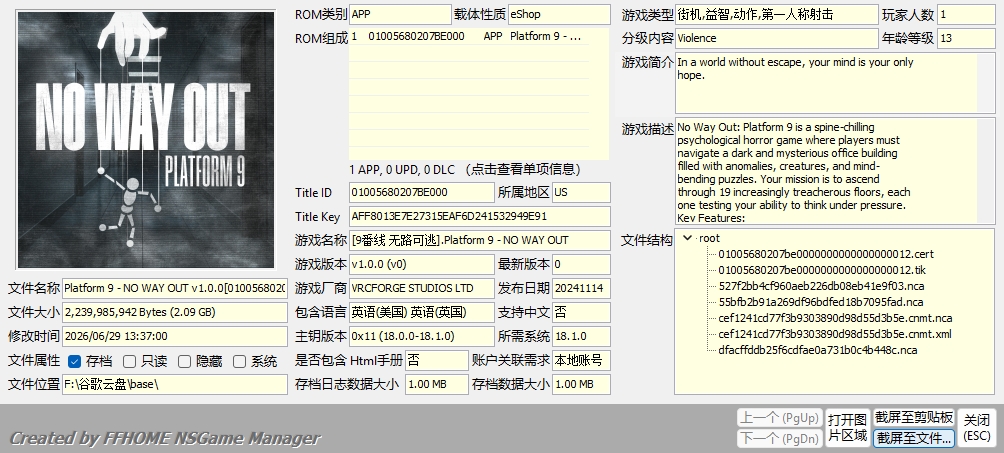This screenshot has height=453, width=1004.
Task: Click the 截屏至剪贴板 button
Action: 914,418
